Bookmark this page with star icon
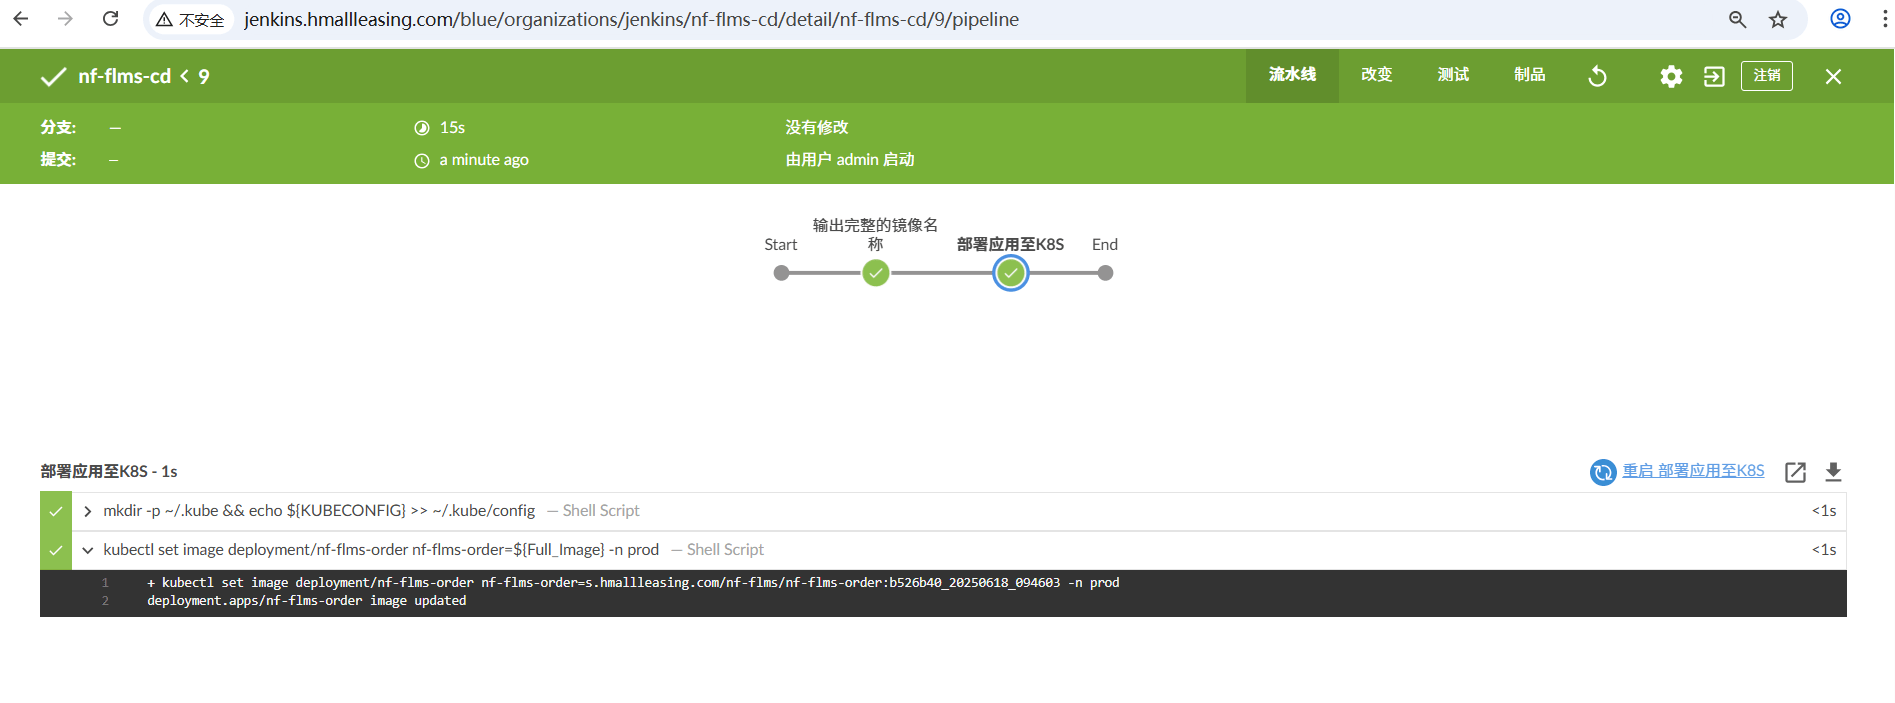The image size is (1895, 703). [x=1778, y=20]
